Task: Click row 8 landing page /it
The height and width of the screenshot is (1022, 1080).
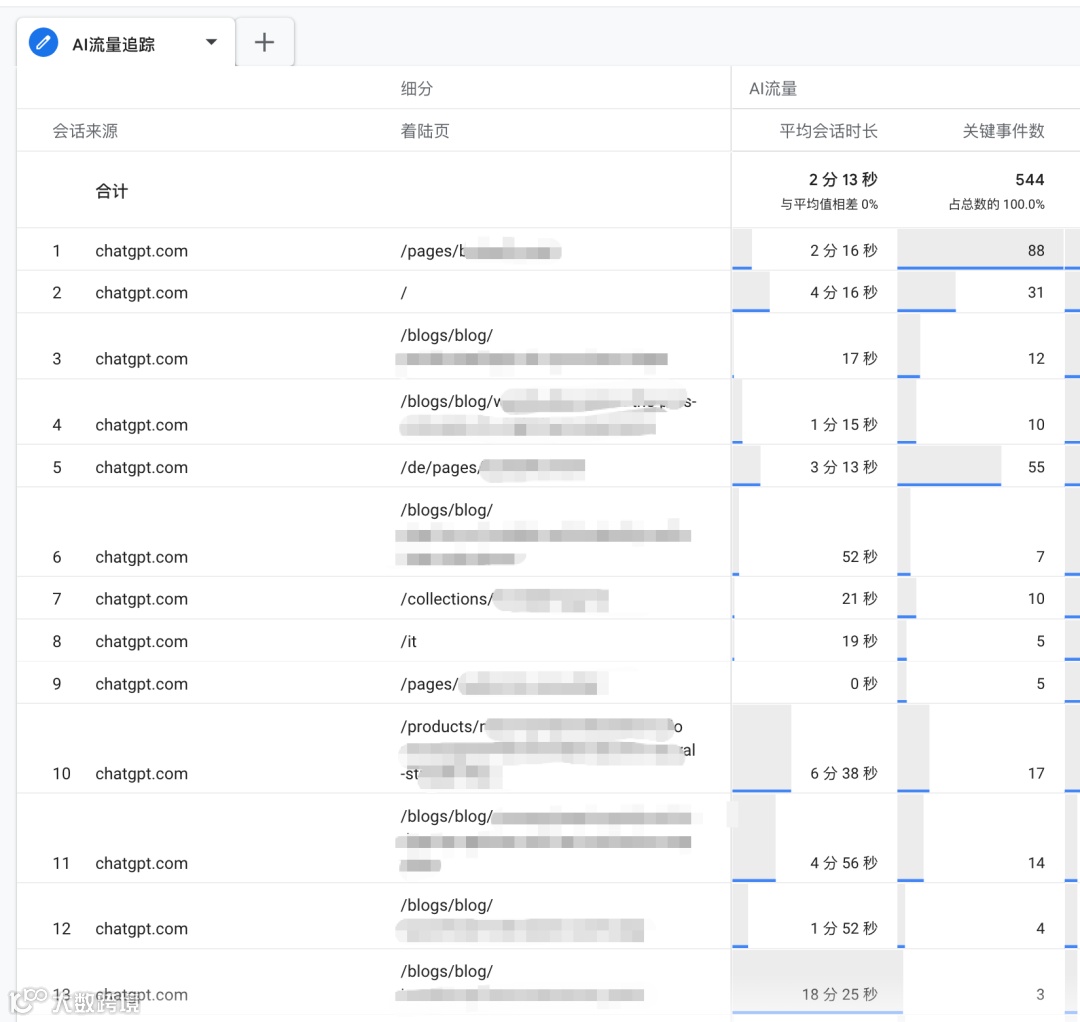Action: tap(408, 642)
